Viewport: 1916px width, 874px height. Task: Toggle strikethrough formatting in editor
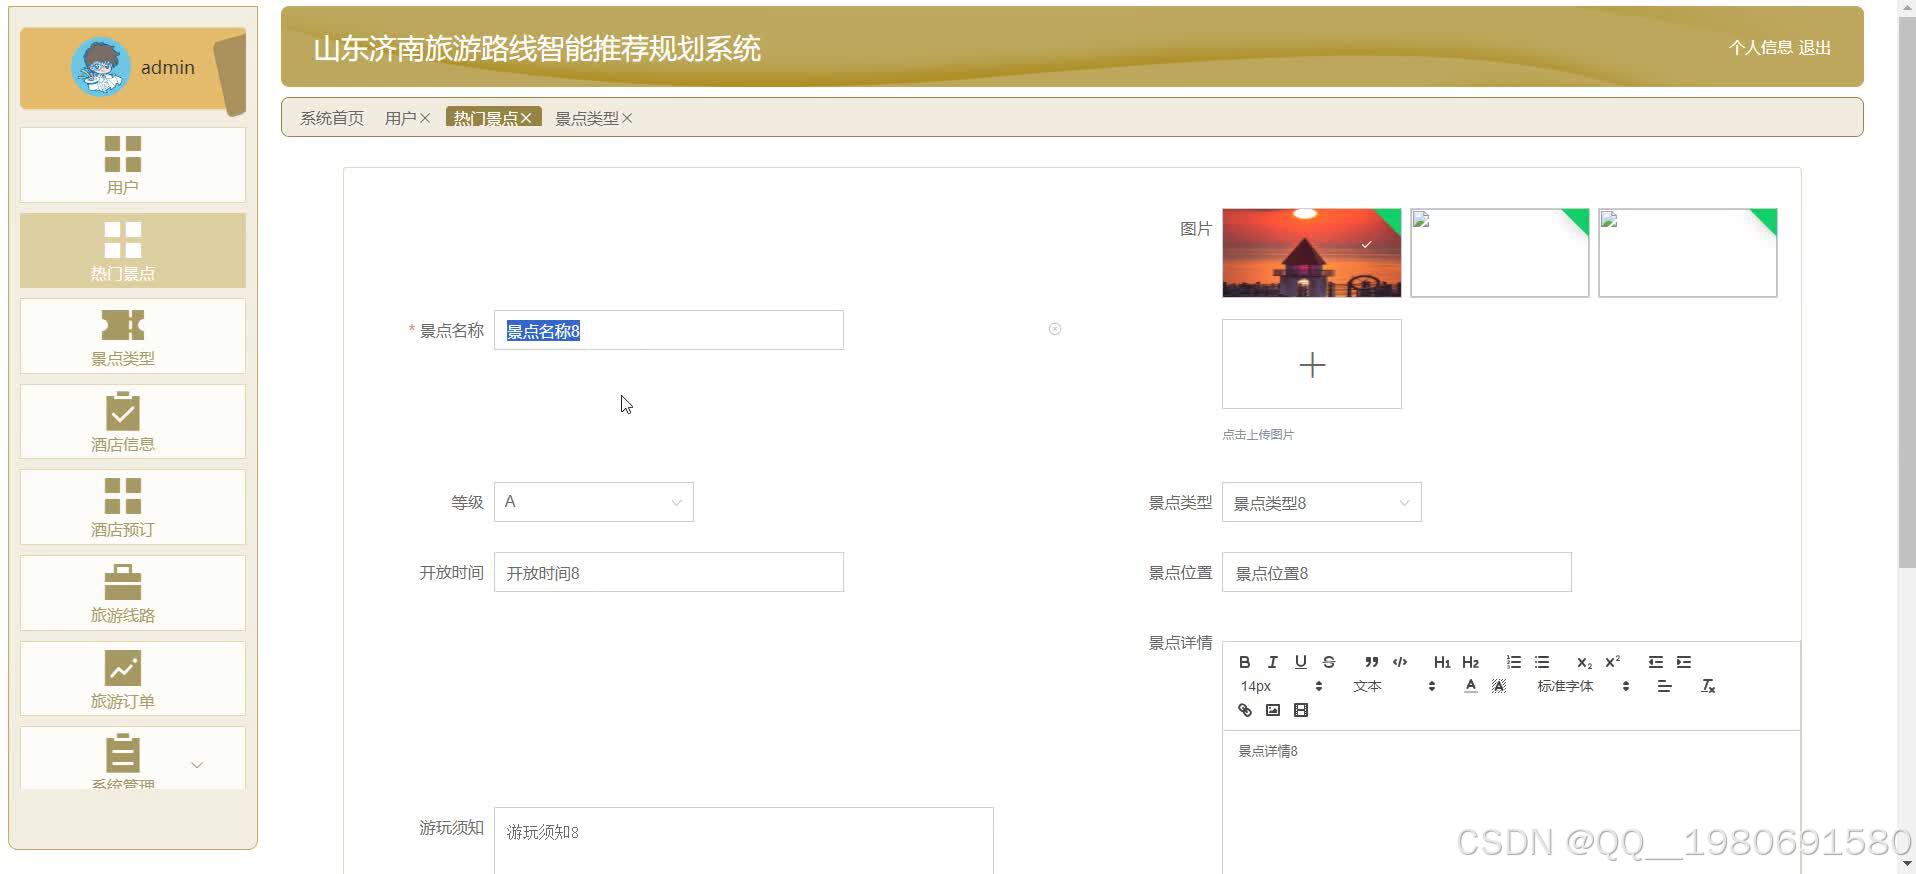[1328, 662]
